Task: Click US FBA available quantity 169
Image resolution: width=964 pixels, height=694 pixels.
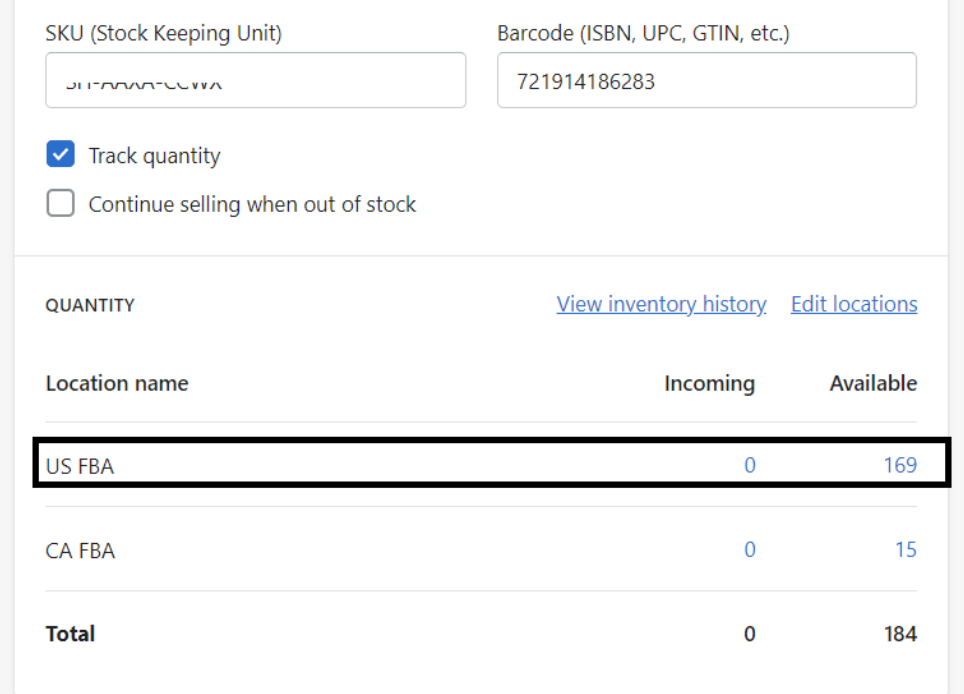Action: pos(900,465)
